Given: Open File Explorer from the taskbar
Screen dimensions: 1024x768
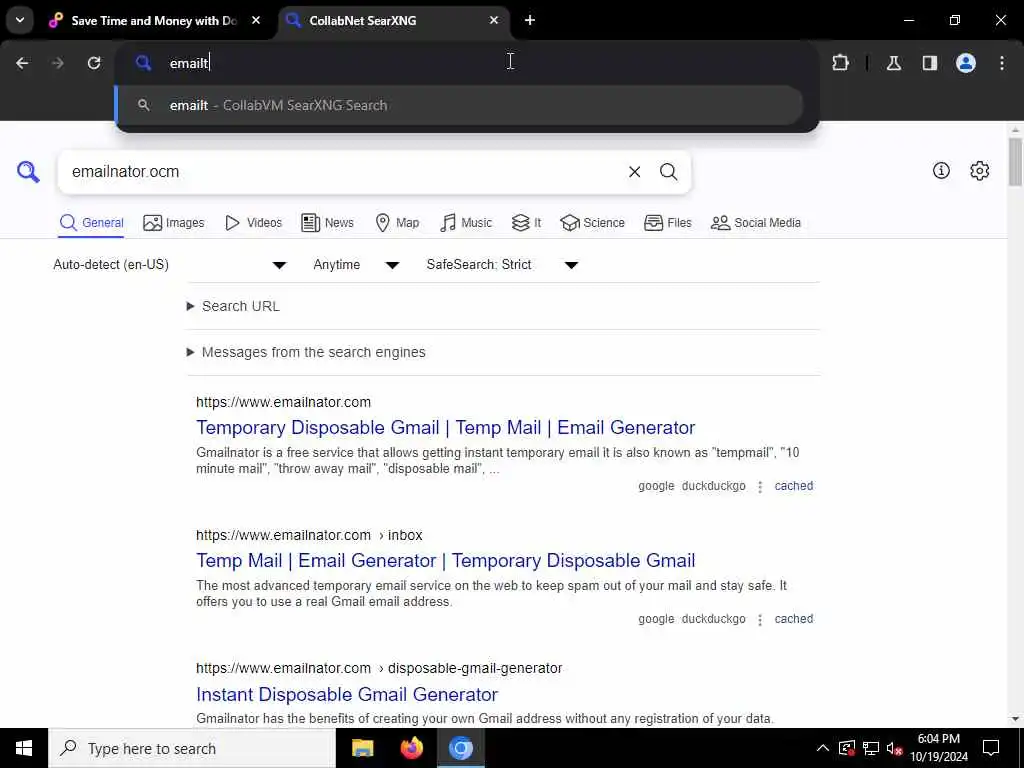Looking at the screenshot, I should [362, 748].
